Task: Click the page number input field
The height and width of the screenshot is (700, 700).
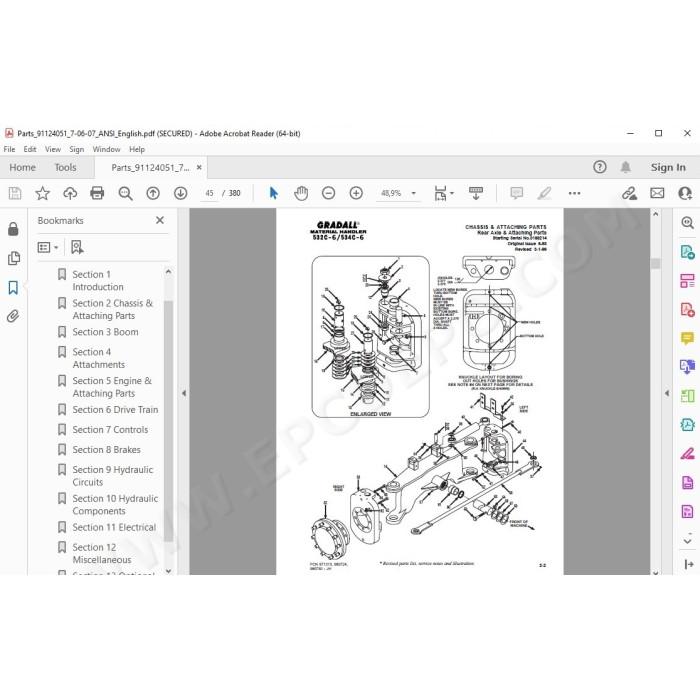Action: (x=209, y=193)
